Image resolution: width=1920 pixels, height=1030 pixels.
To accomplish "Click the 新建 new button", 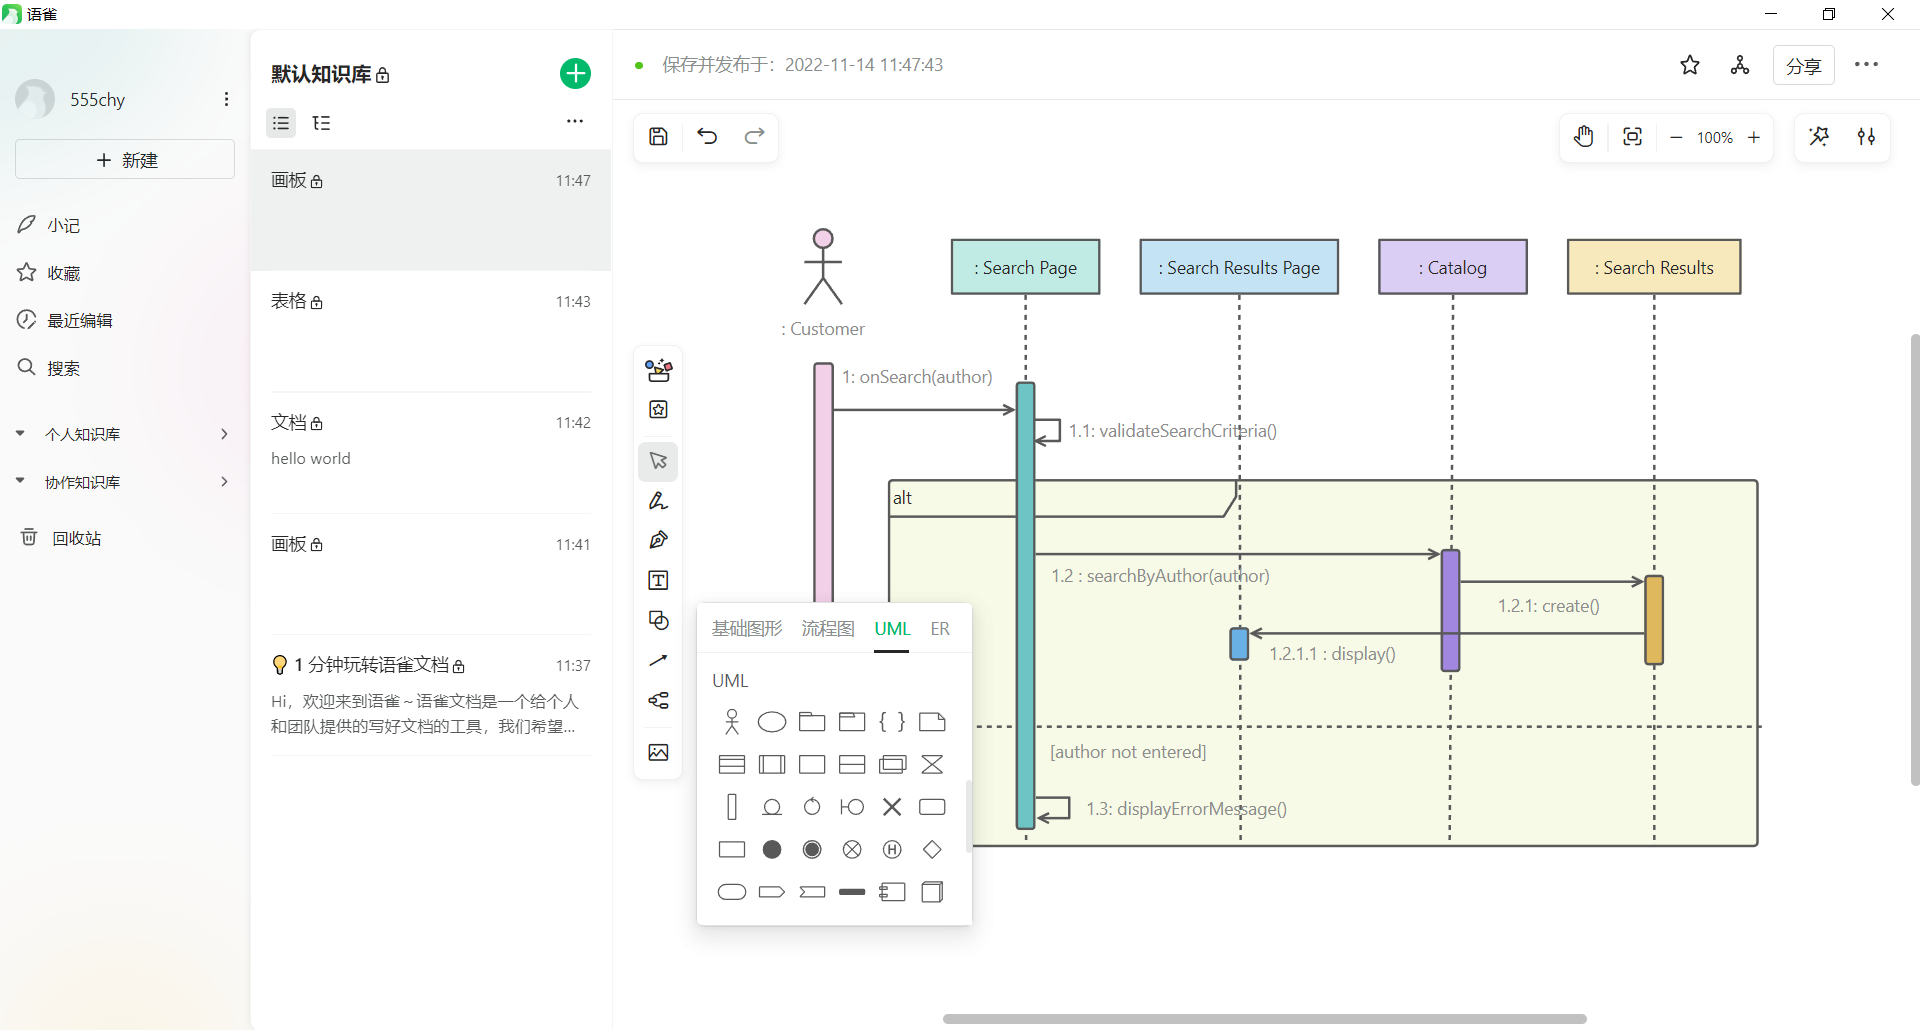I will pos(125,160).
